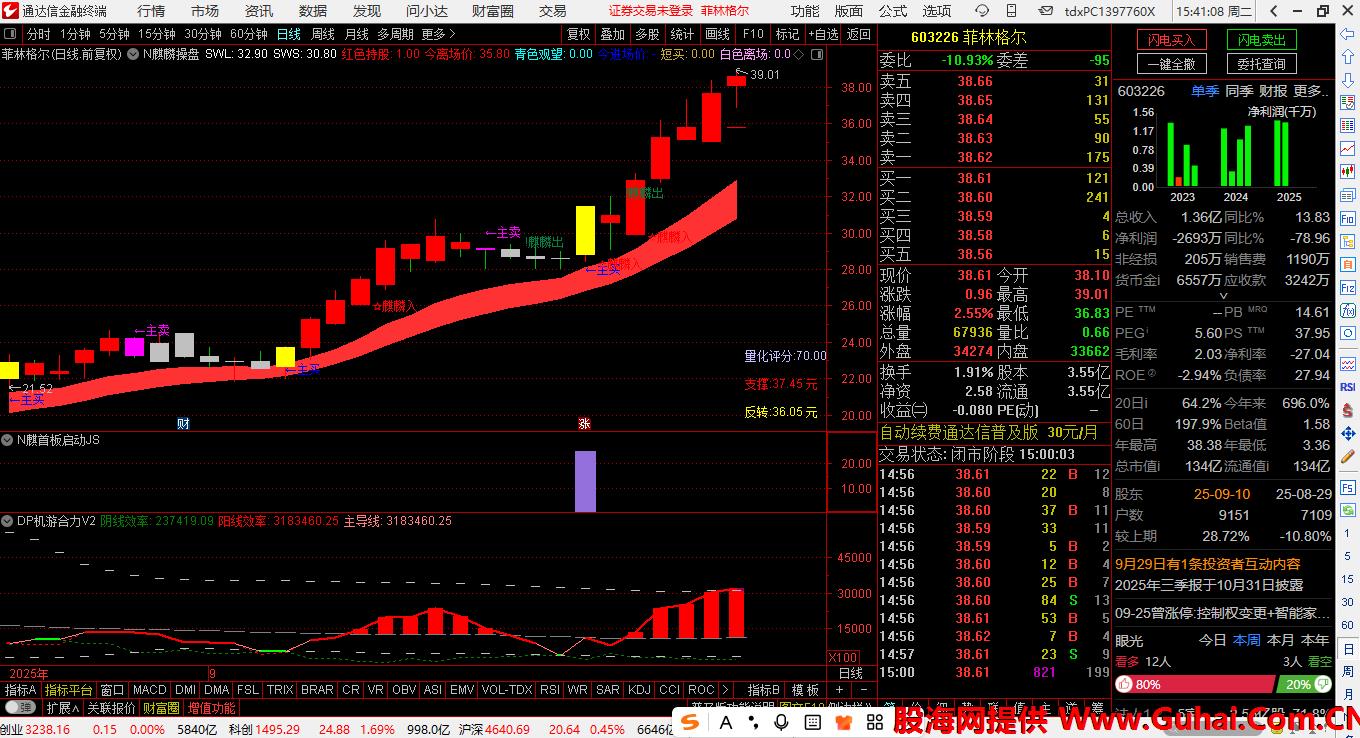This screenshot has height=738, width=1360.
Task: Open the indicator dropdown beside N麒麟操盘
Action: [x=133, y=54]
